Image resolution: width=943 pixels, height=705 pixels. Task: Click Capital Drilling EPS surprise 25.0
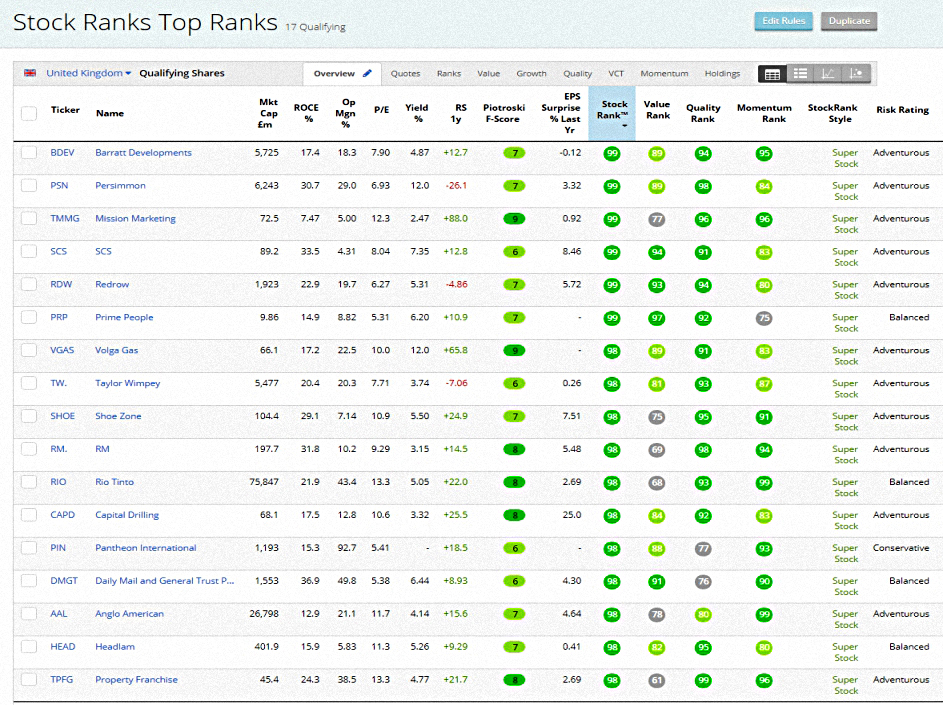click(572, 515)
